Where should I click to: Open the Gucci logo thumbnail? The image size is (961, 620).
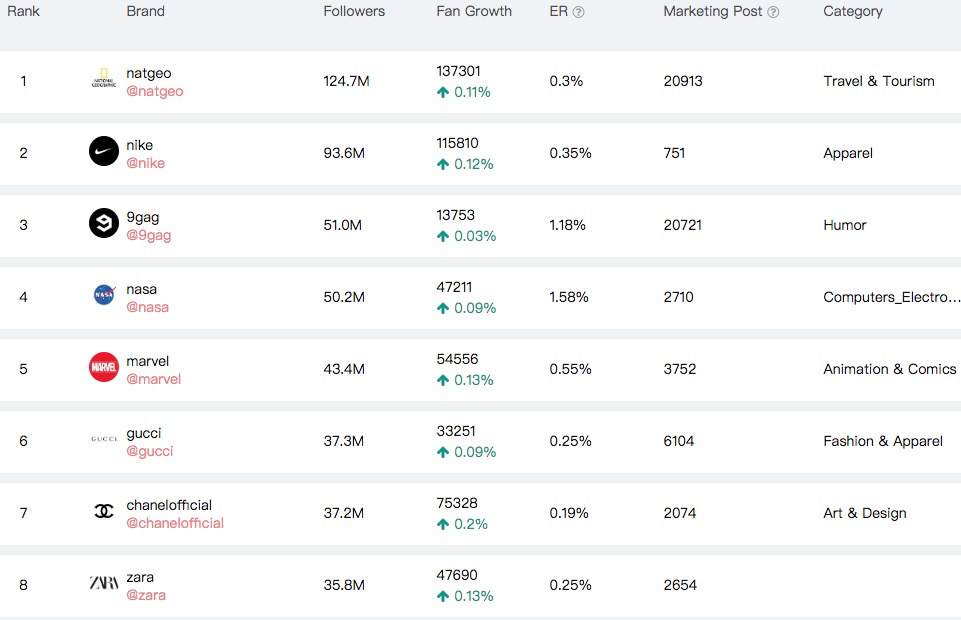click(104, 439)
